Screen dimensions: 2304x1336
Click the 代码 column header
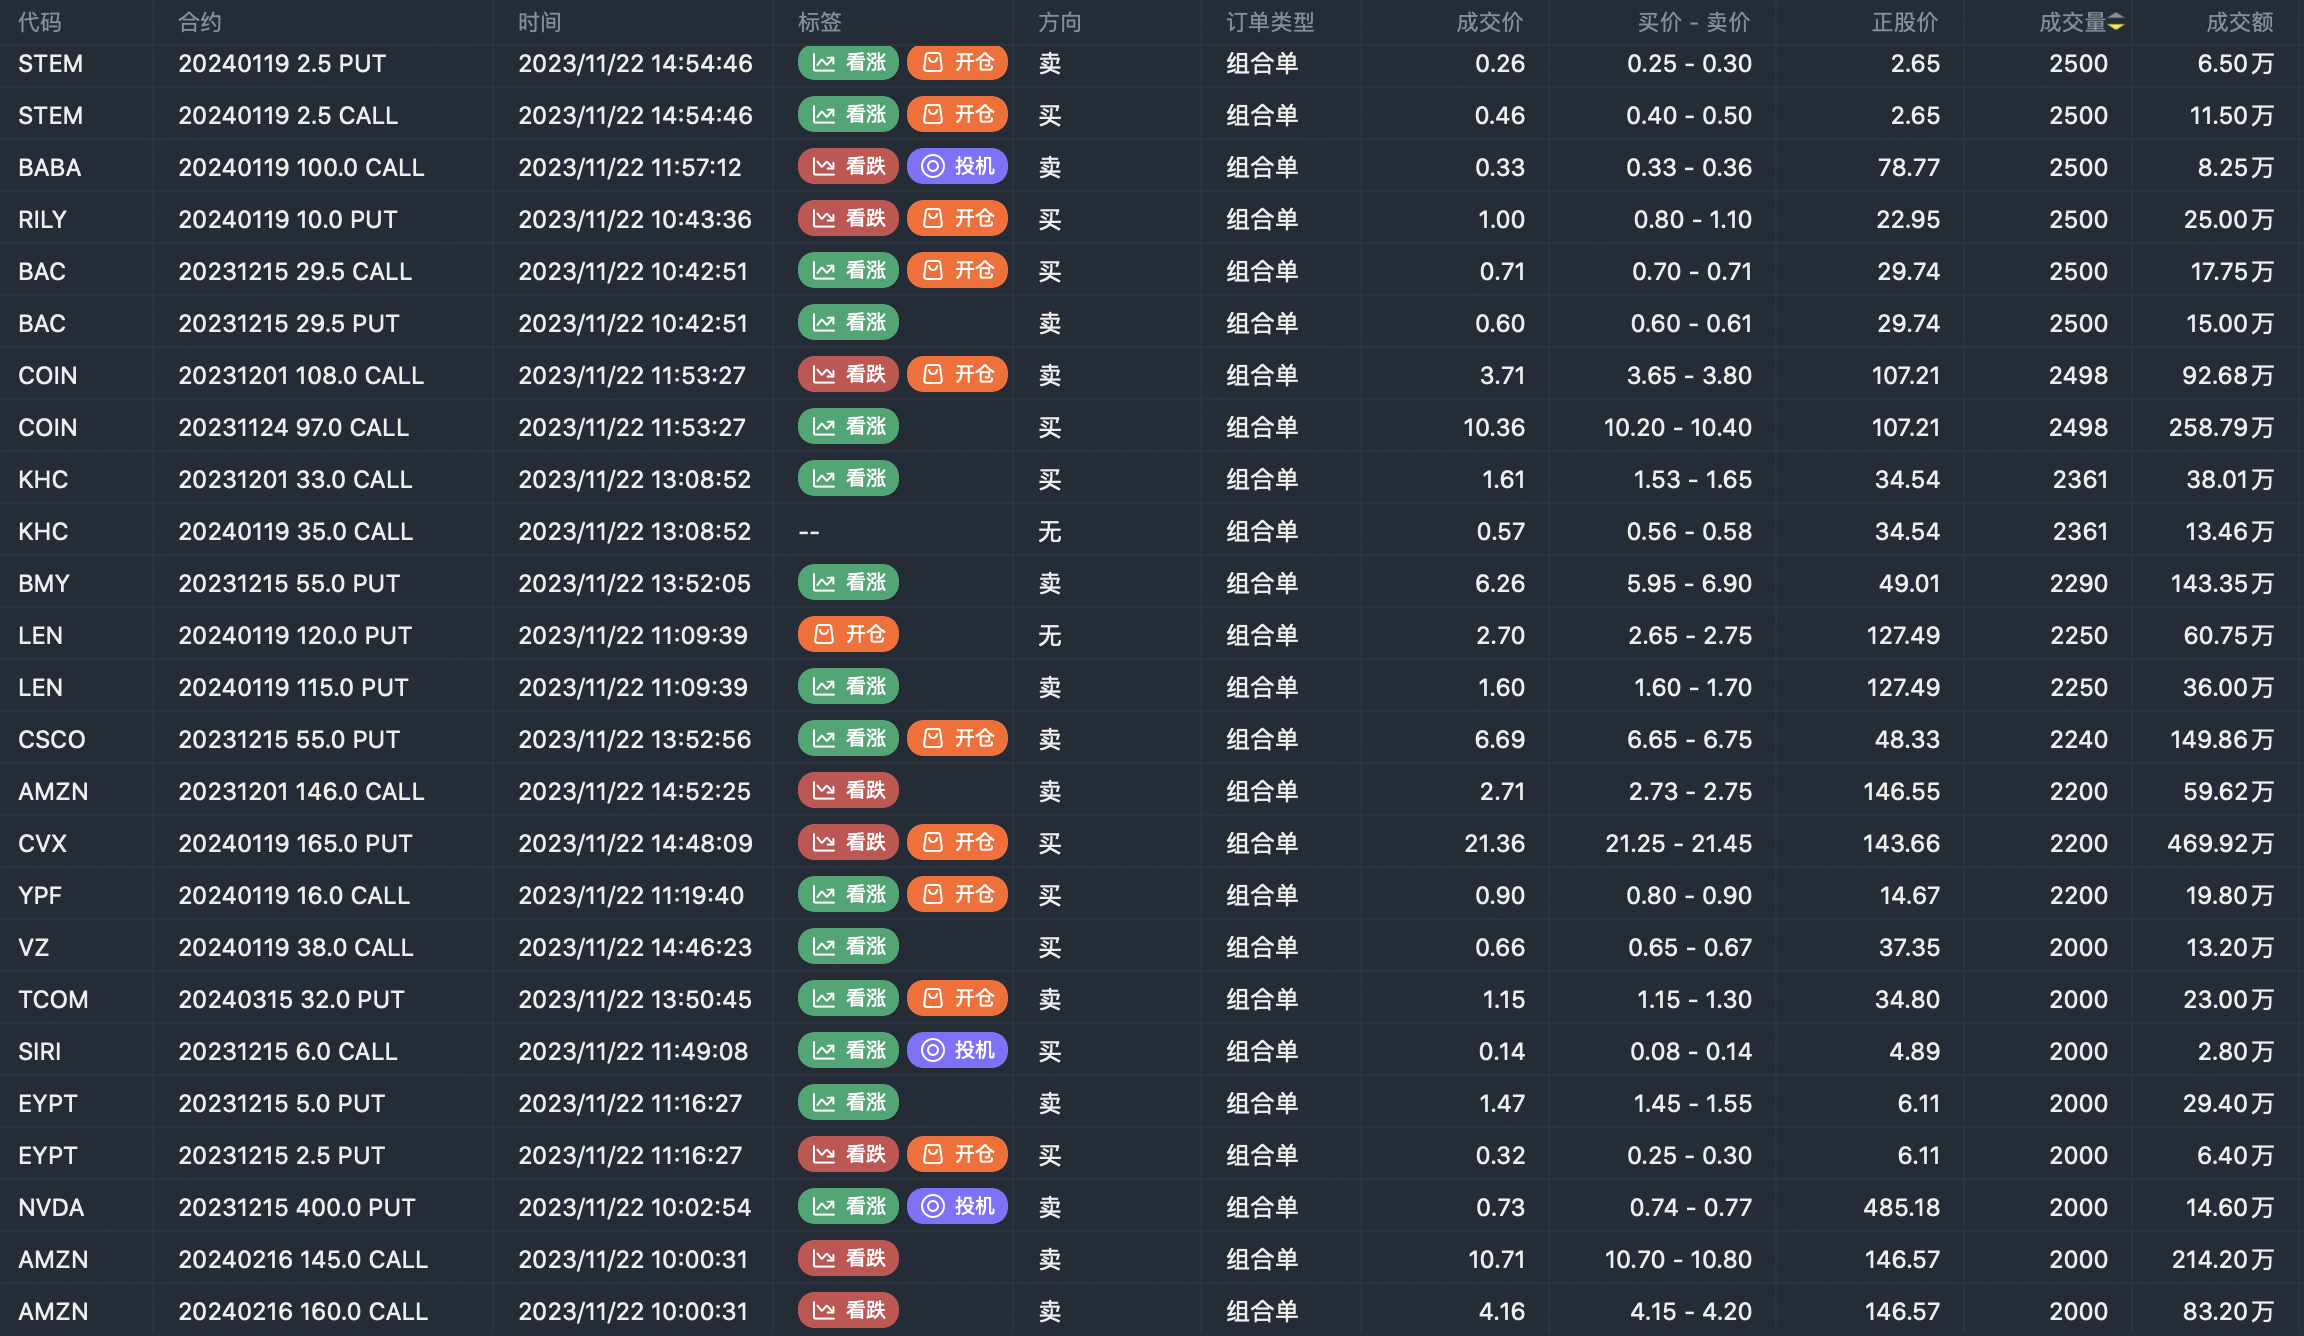tap(40, 22)
